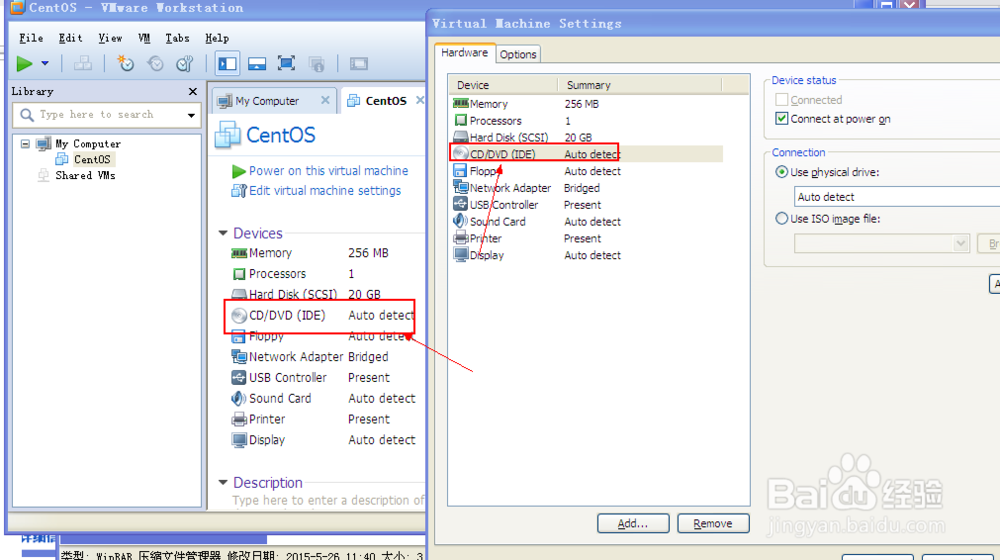Screen dimensions: 1000x560
Task: Toggle the show library sidebar toolbar icon
Action: (x=228, y=63)
